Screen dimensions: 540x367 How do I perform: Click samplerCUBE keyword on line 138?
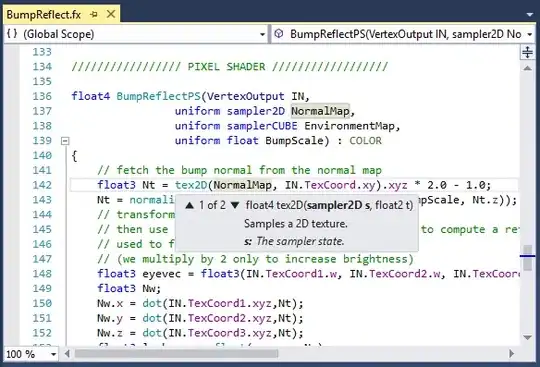point(262,126)
